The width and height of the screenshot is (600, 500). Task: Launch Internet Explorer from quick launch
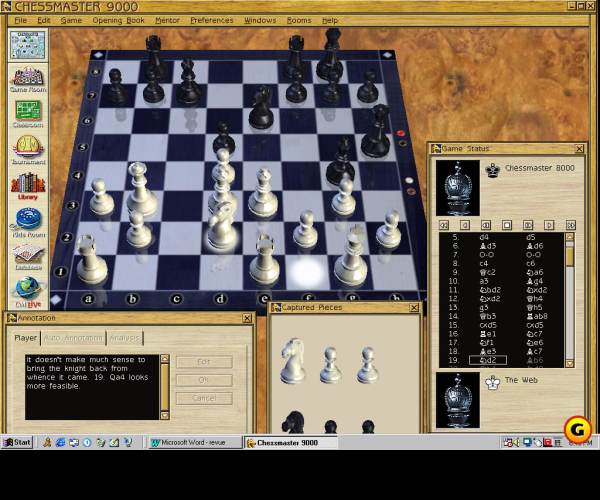(x=60, y=443)
